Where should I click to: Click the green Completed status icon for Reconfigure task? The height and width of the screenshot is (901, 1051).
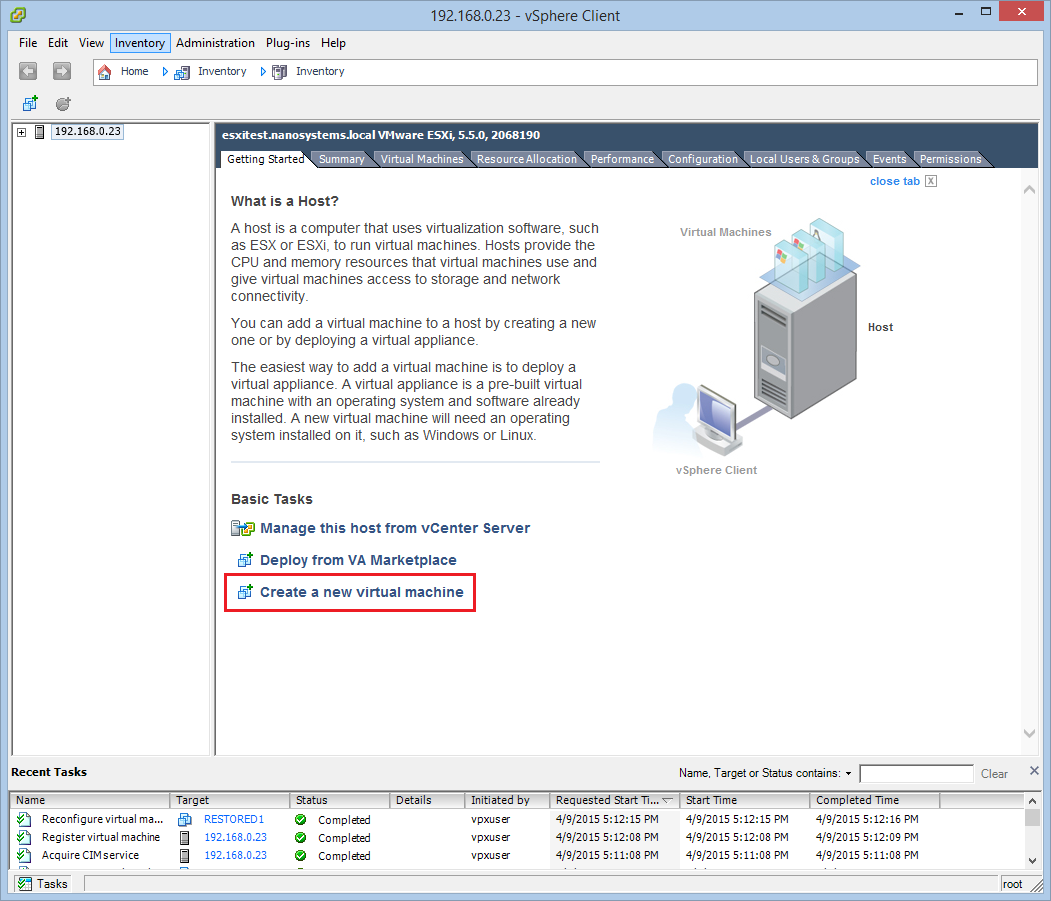pos(301,819)
